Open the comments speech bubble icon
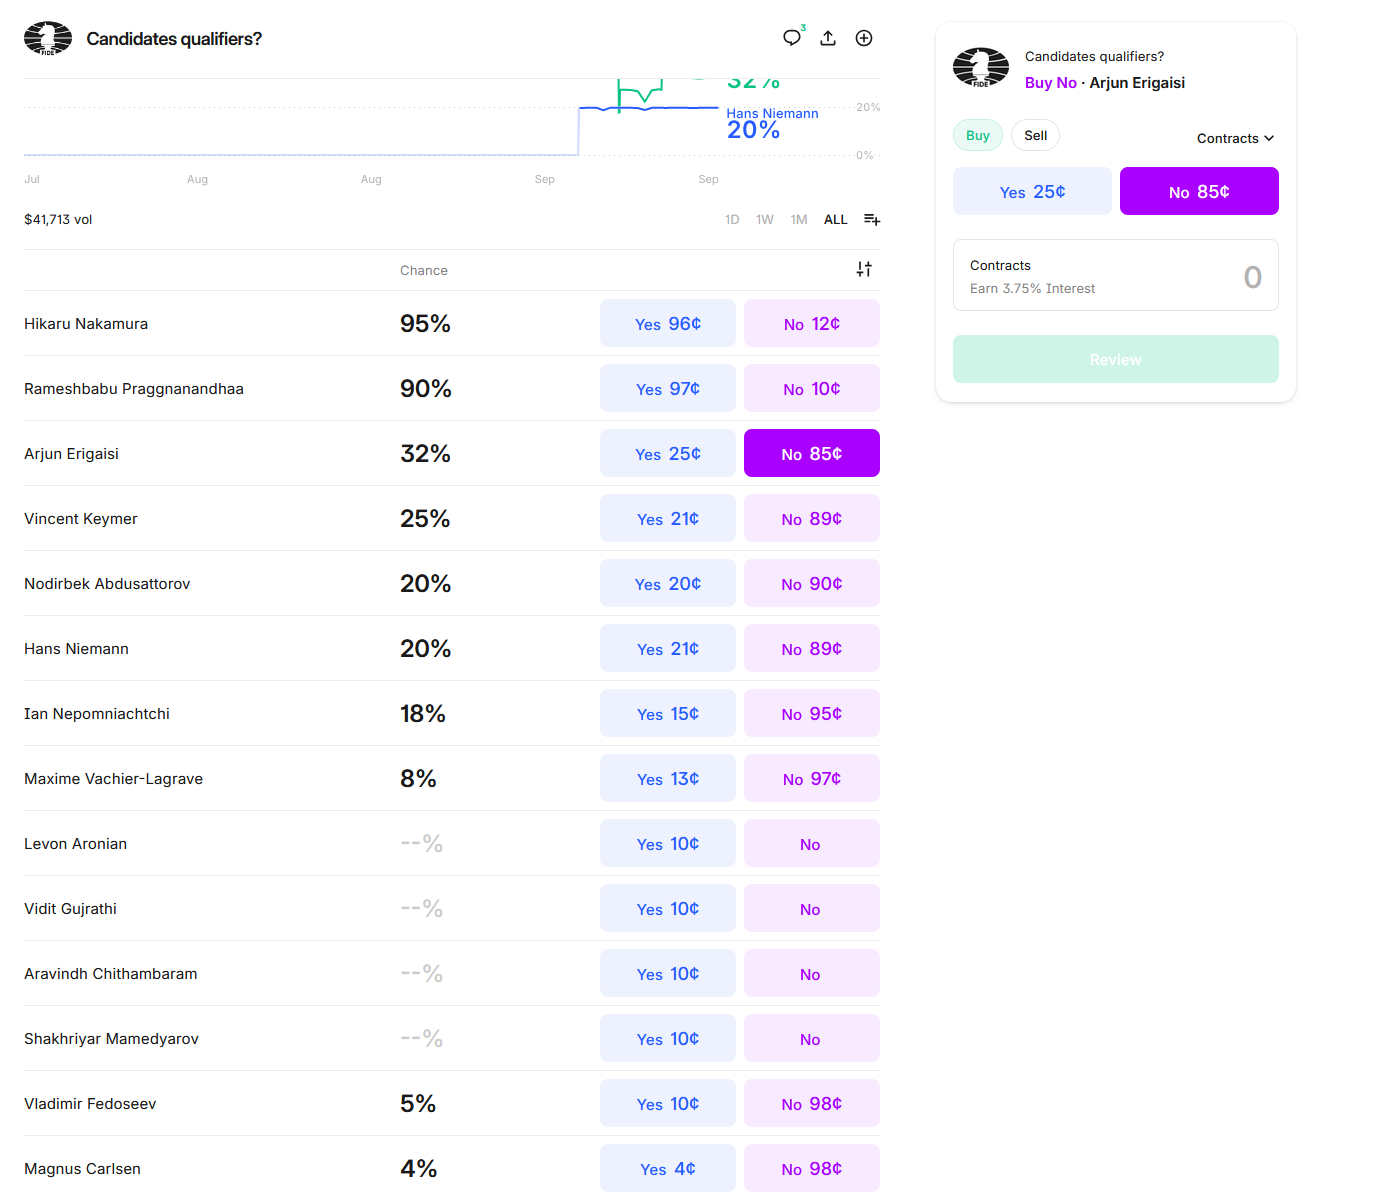The width and height of the screenshot is (1400, 1193). click(x=792, y=38)
